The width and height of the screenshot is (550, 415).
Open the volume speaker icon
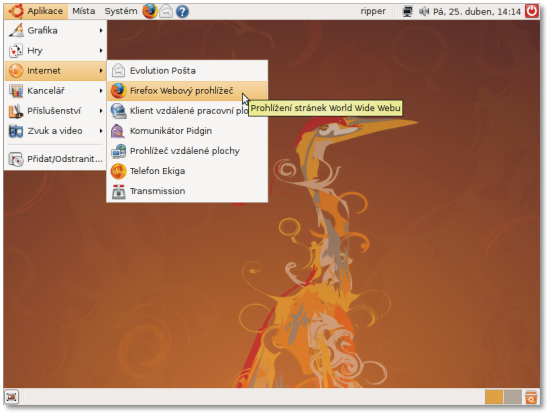coord(424,12)
